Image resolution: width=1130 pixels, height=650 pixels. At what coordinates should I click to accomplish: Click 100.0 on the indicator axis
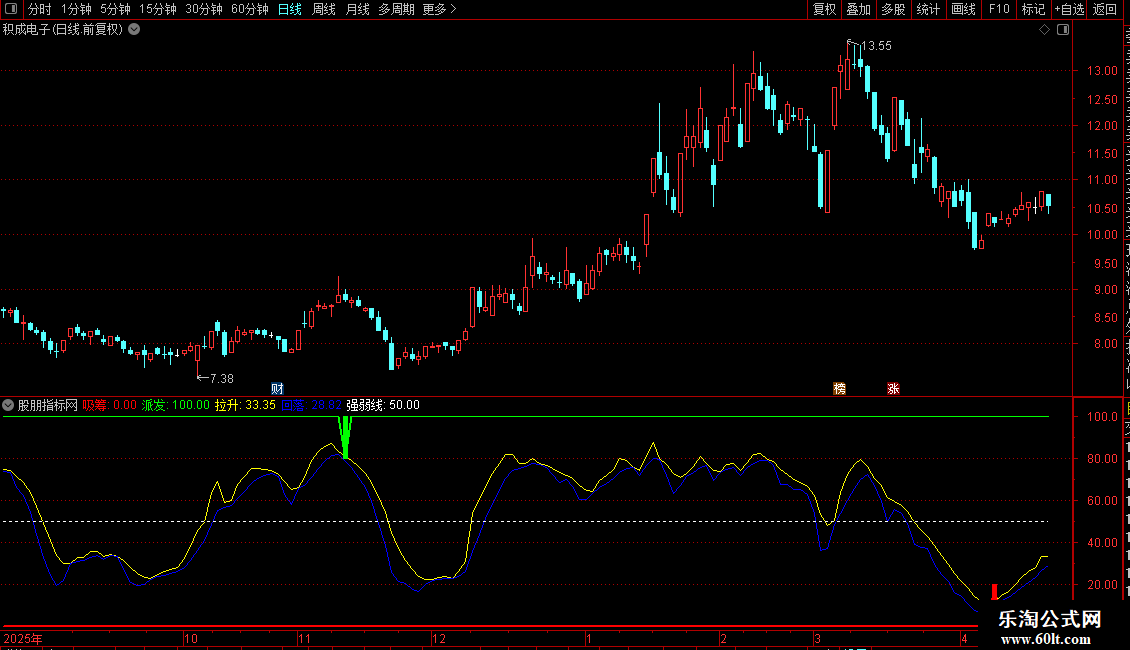pos(1102,417)
